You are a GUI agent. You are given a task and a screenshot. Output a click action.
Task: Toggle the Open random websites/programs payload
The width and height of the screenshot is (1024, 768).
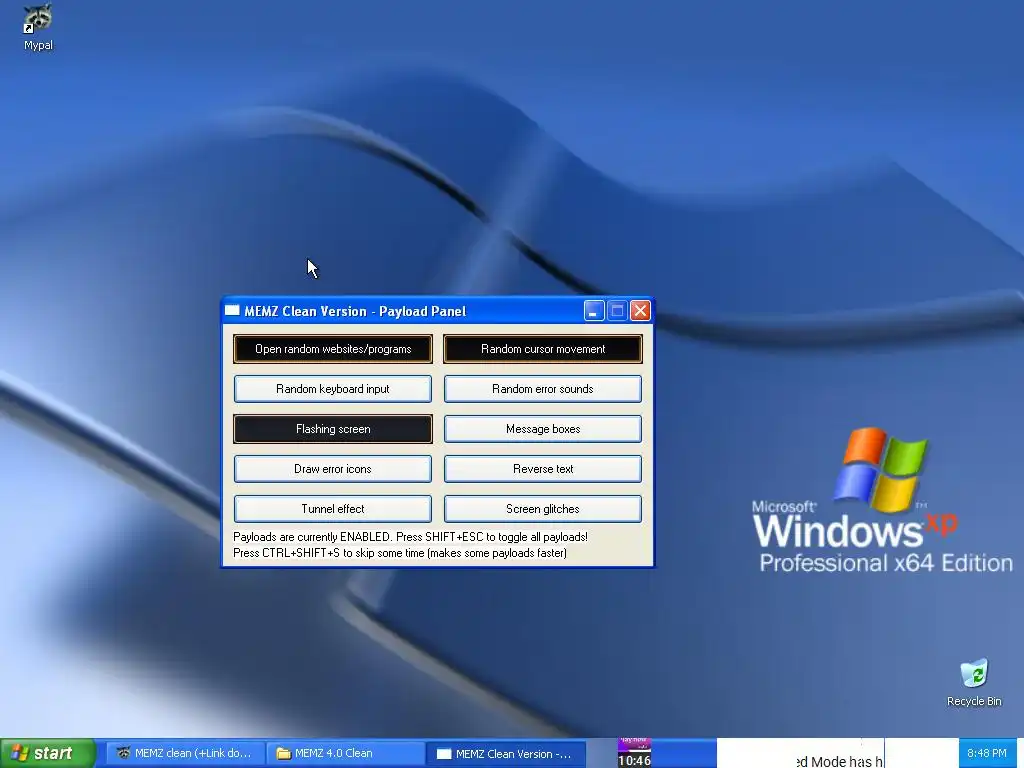pos(332,349)
